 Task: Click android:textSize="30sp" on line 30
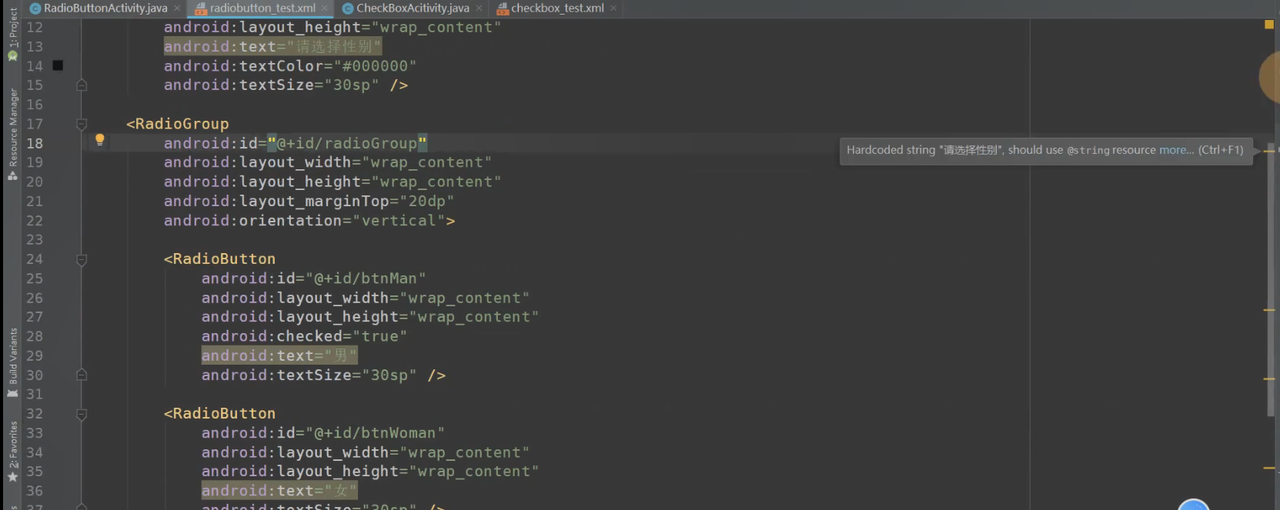point(309,376)
